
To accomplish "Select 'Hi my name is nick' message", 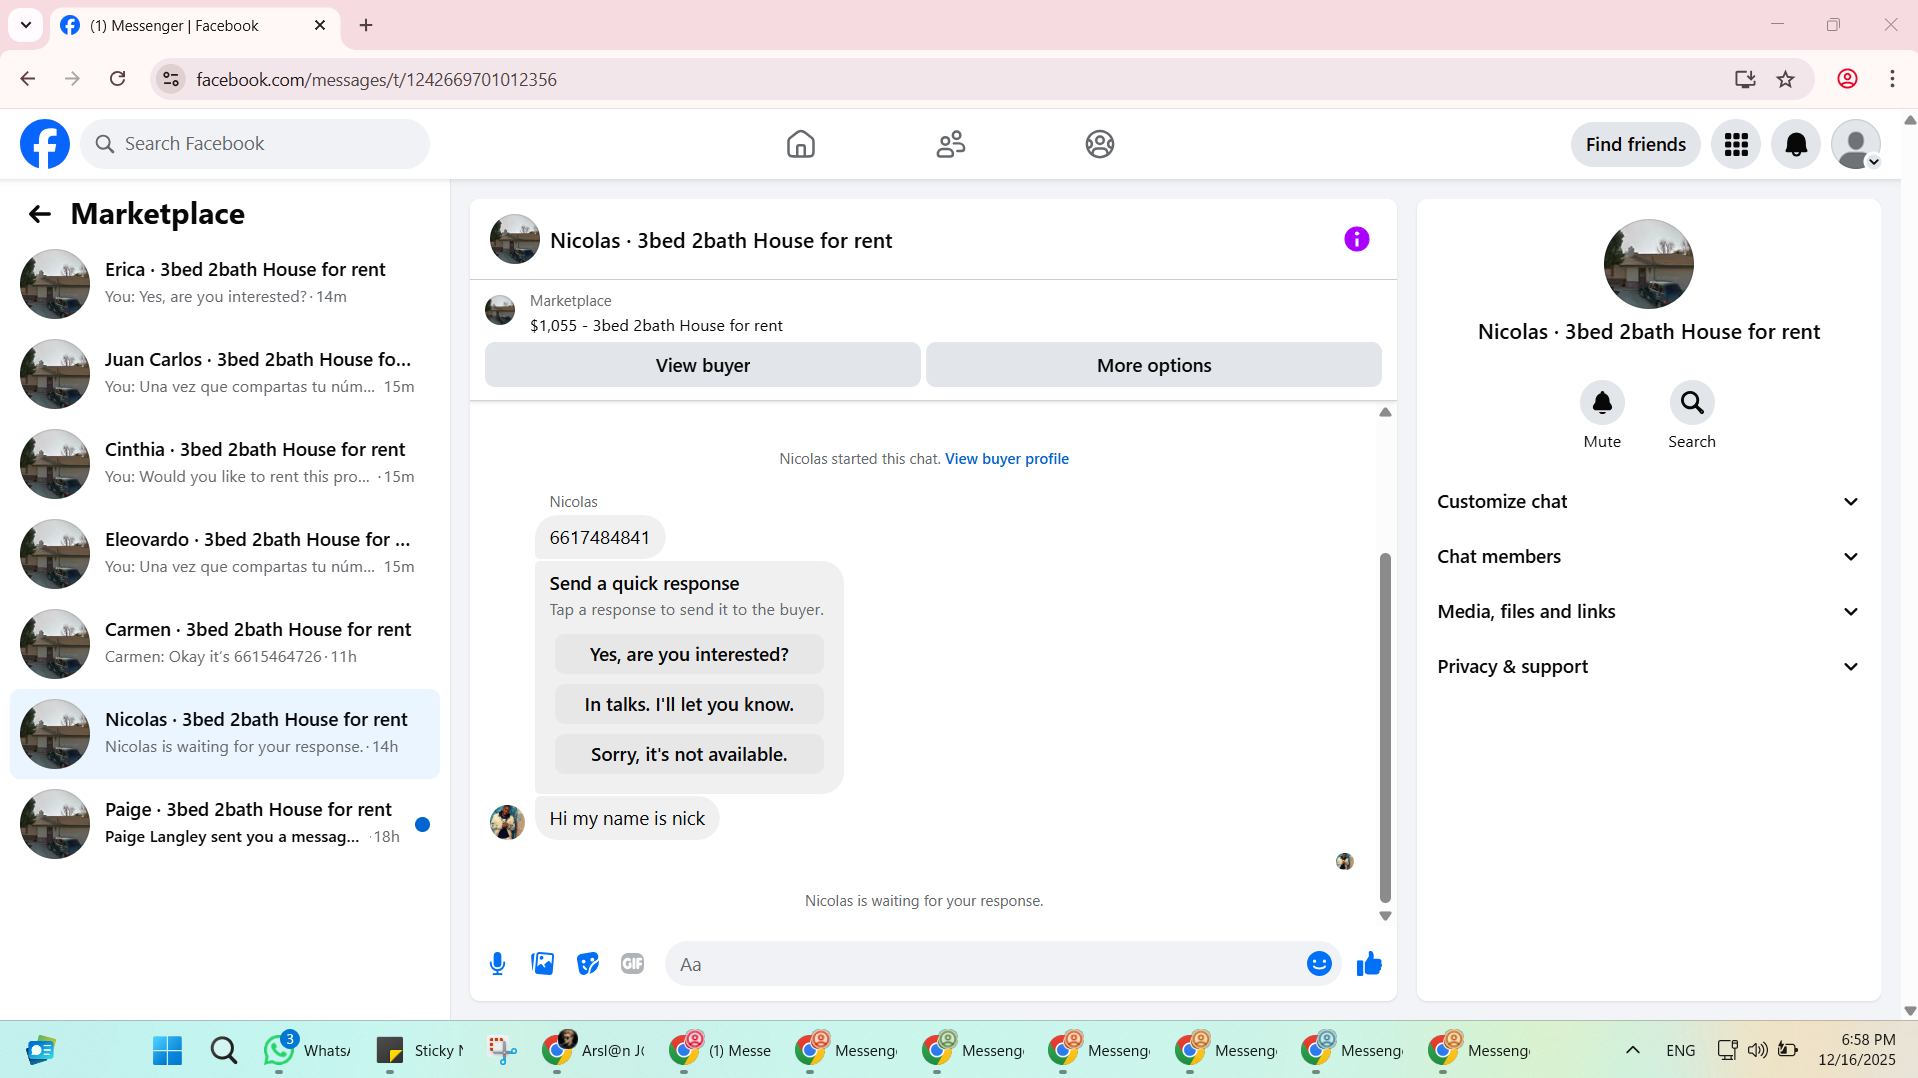I will pyautogui.click(x=627, y=818).
